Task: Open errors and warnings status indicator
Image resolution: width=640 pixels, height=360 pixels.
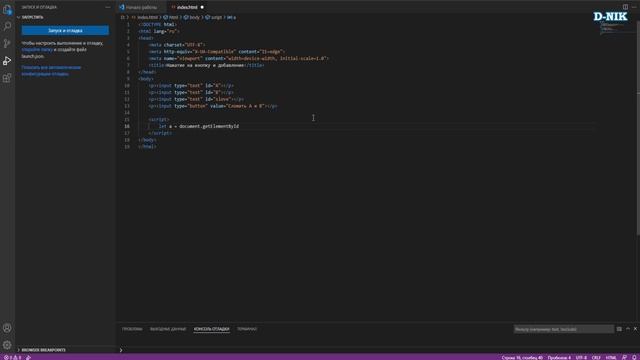Action: pyautogui.click(x=13, y=357)
